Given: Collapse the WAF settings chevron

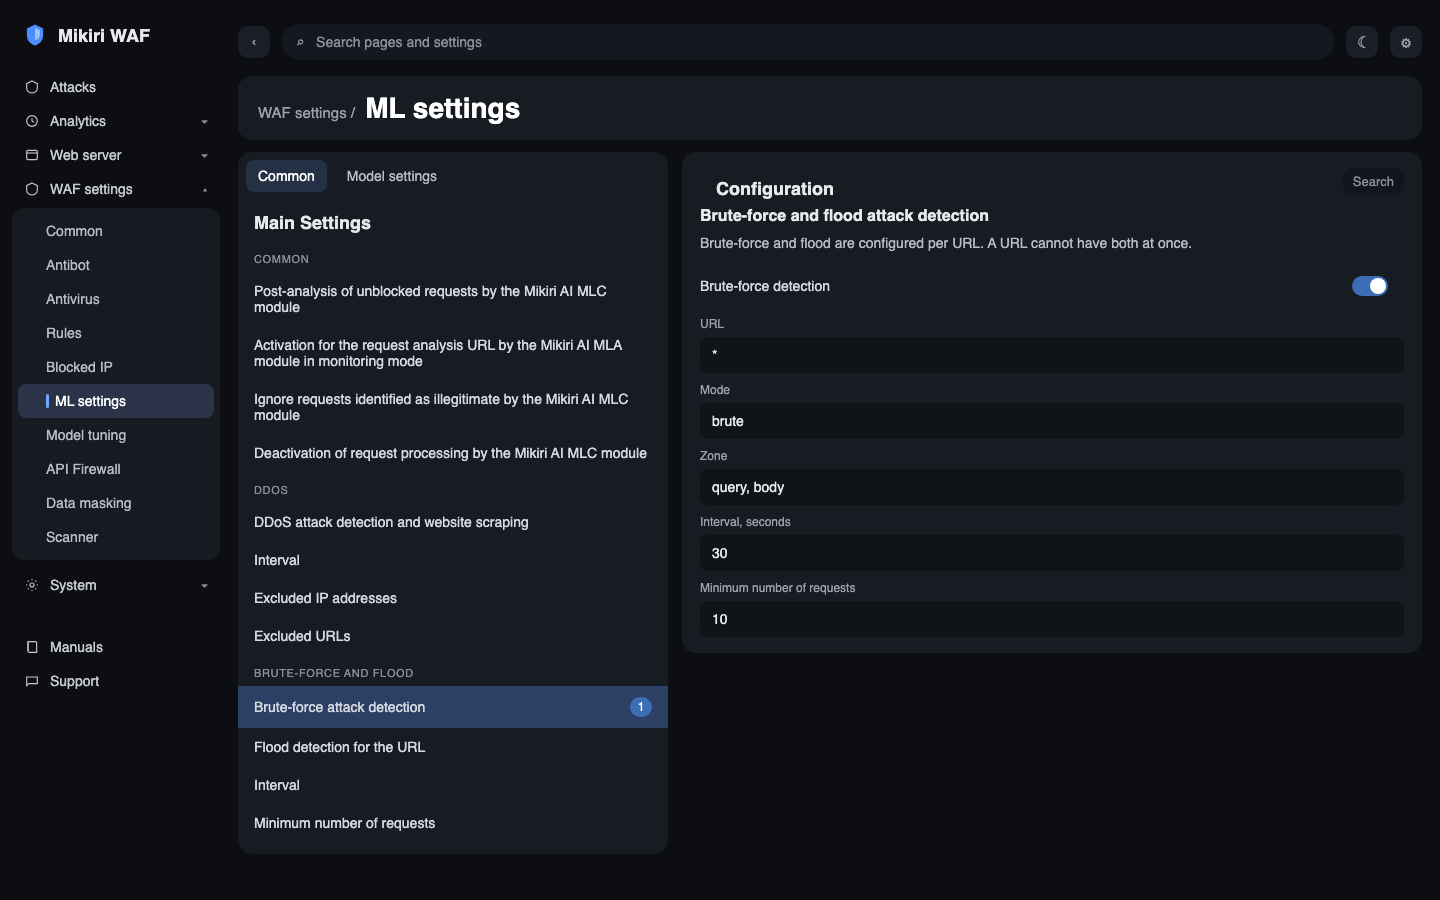Looking at the screenshot, I should pos(205,190).
